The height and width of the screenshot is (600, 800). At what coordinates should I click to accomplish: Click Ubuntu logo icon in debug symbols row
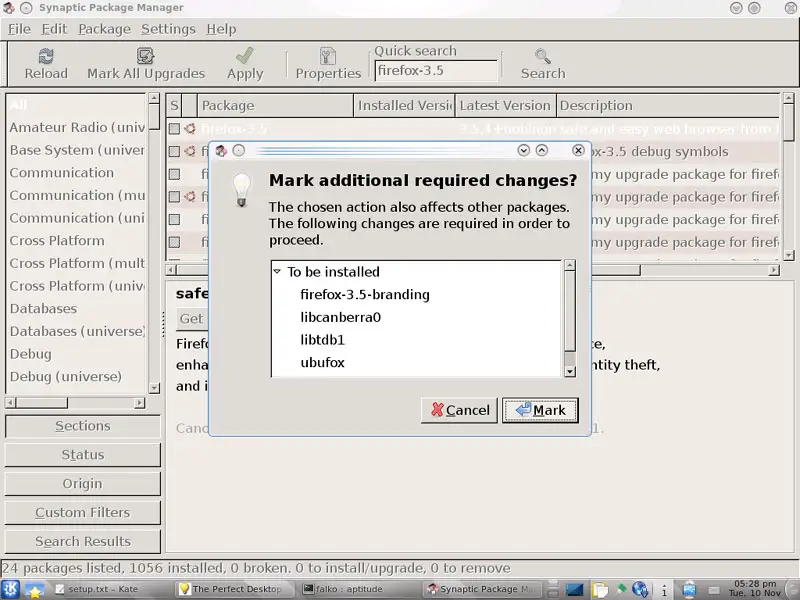pyautogui.click(x=190, y=152)
